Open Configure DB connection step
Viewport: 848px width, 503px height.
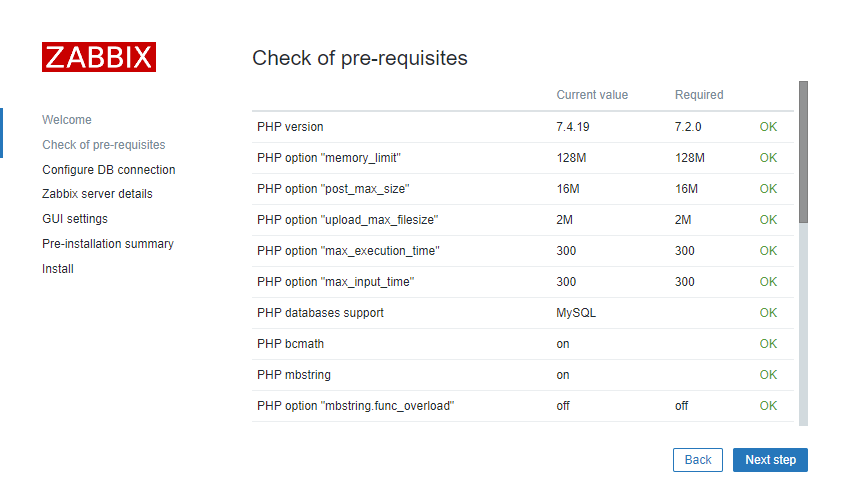pyautogui.click(x=109, y=169)
